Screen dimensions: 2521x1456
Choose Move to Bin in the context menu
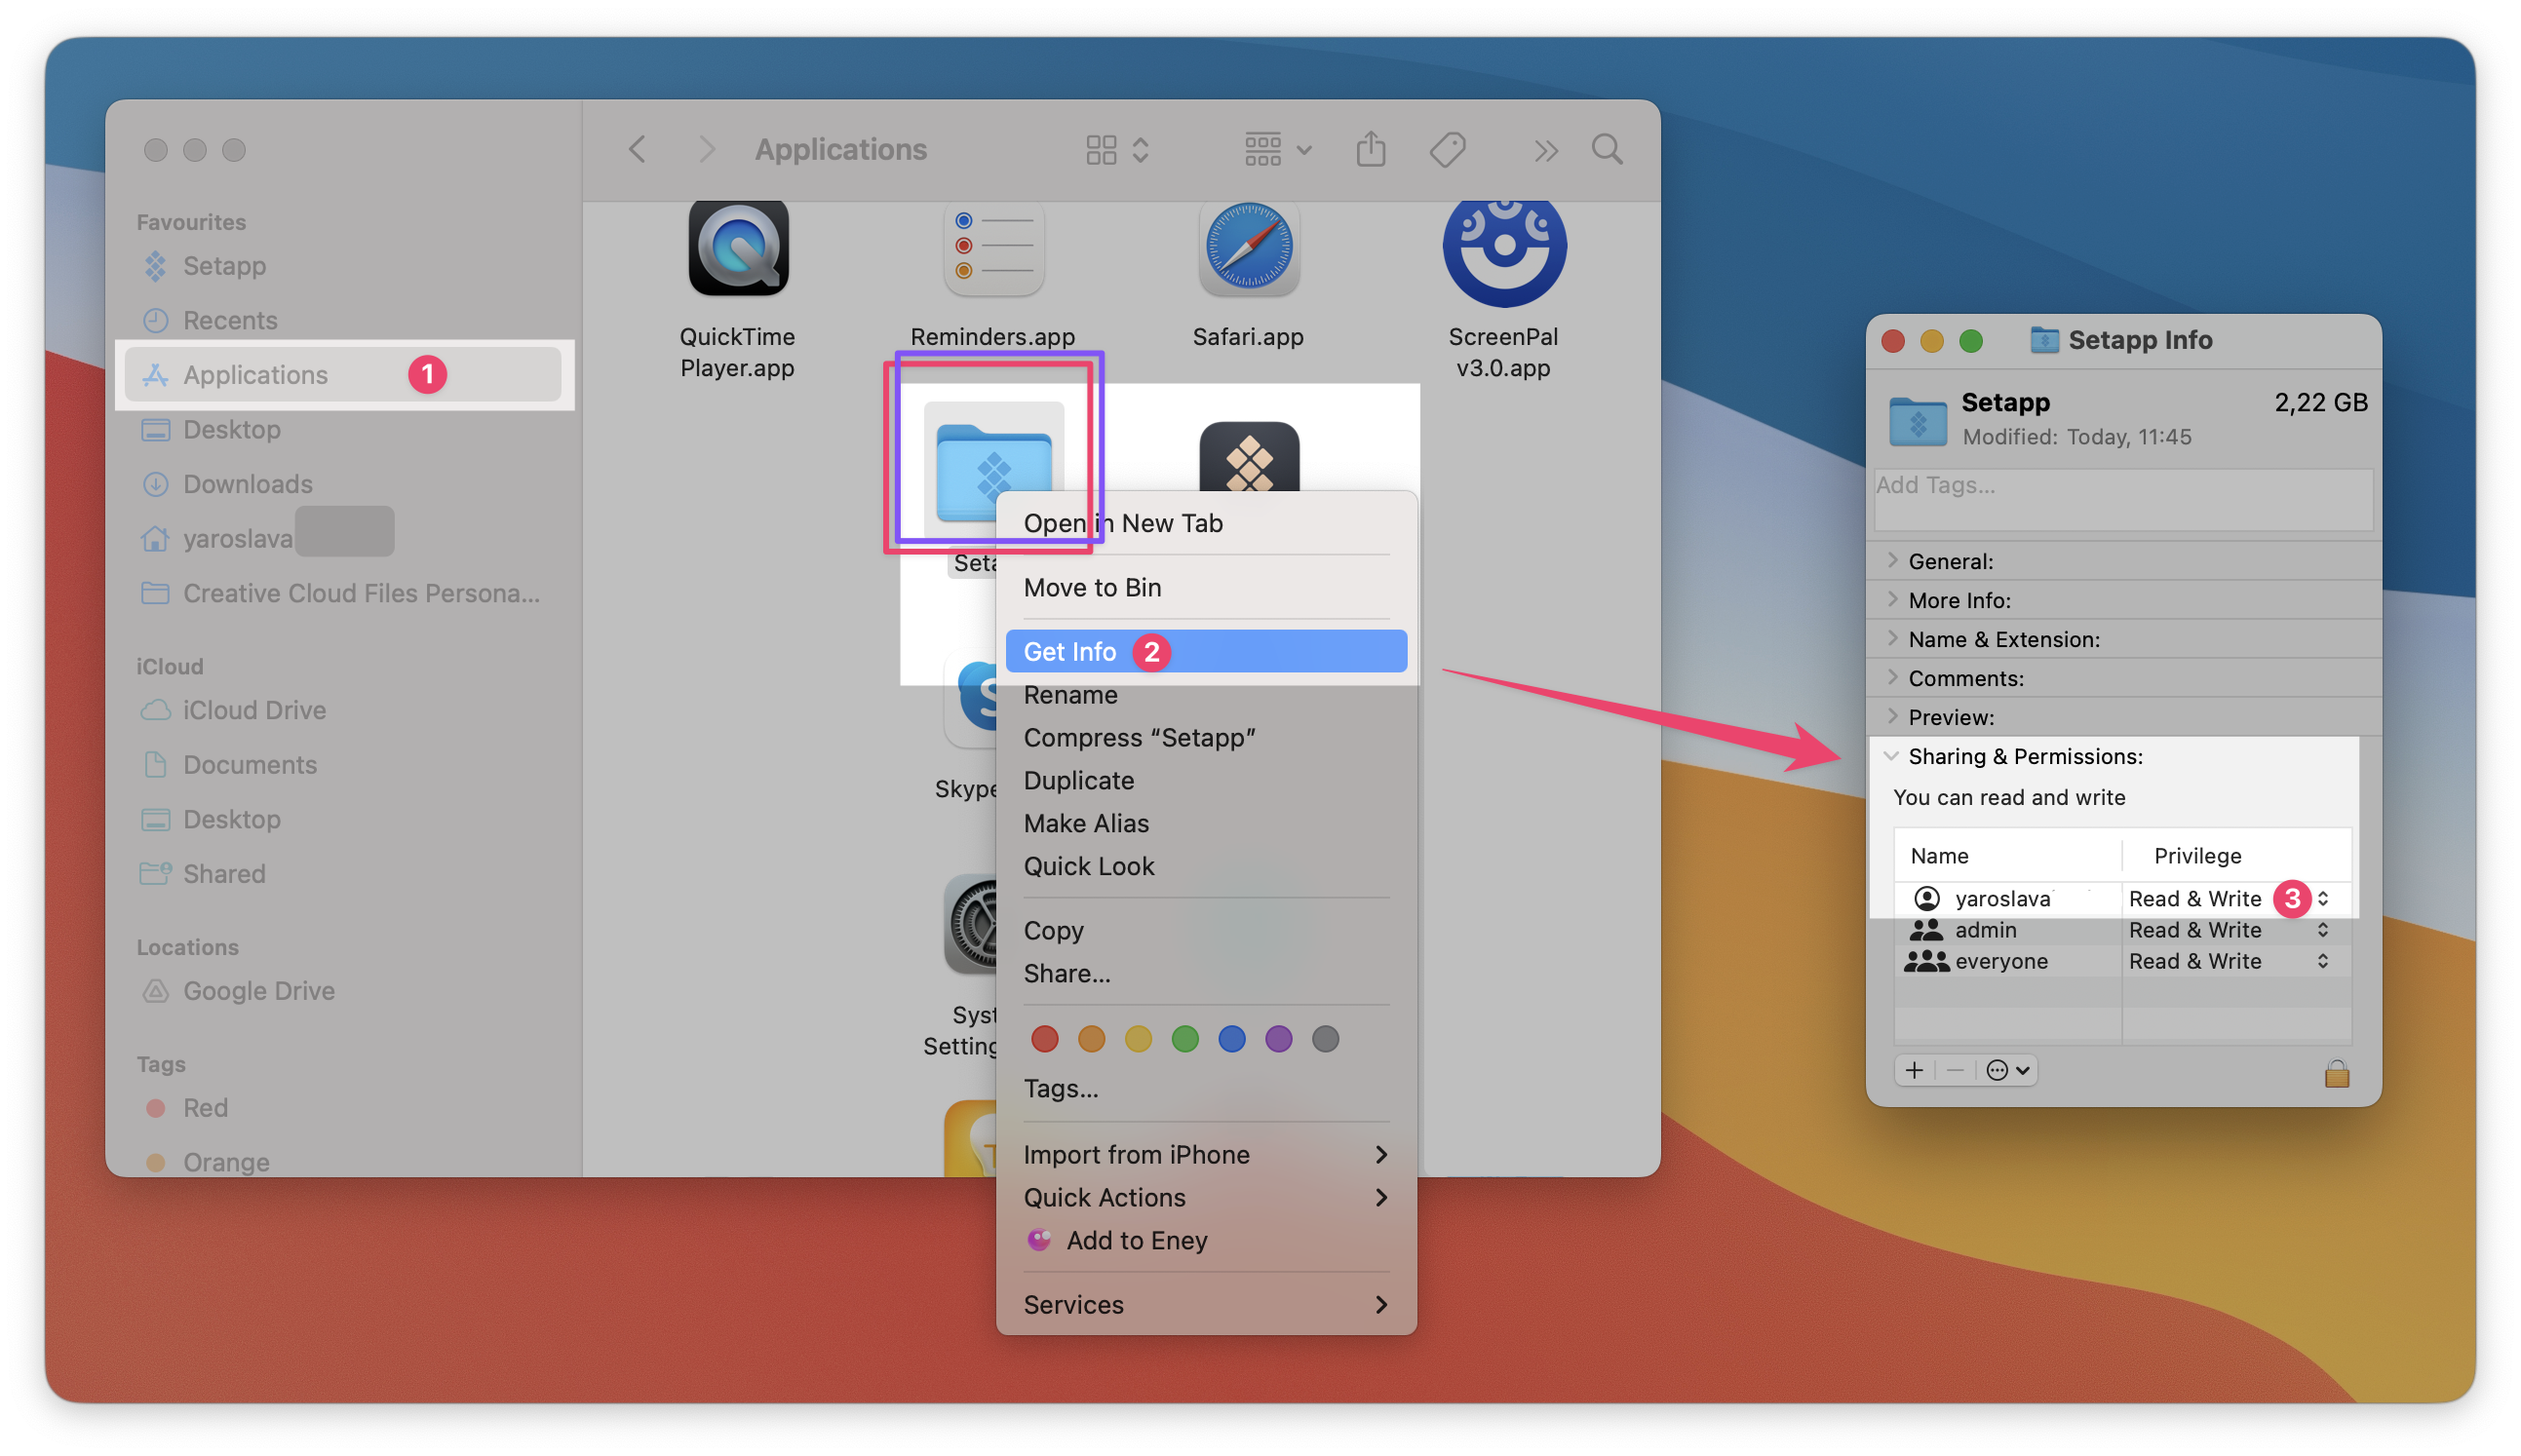pyautogui.click(x=1092, y=588)
